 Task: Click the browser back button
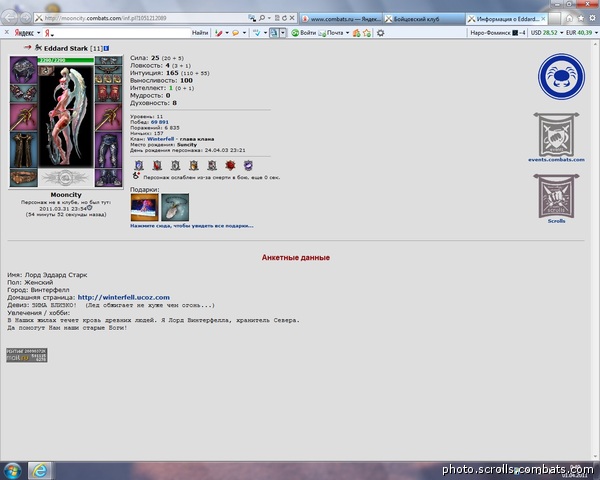10,18
